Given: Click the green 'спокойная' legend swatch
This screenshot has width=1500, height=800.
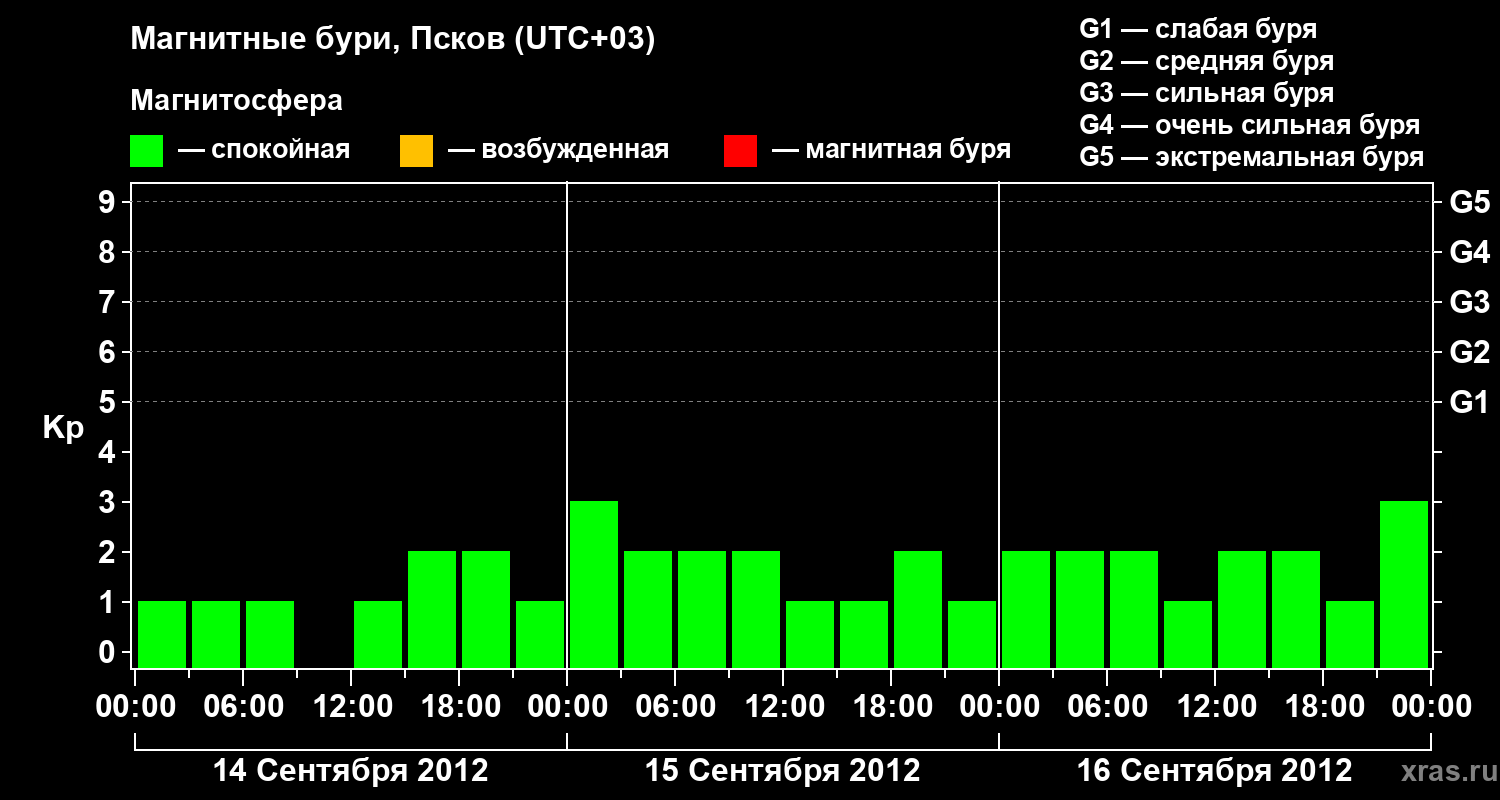Looking at the screenshot, I should coord(146,151).
